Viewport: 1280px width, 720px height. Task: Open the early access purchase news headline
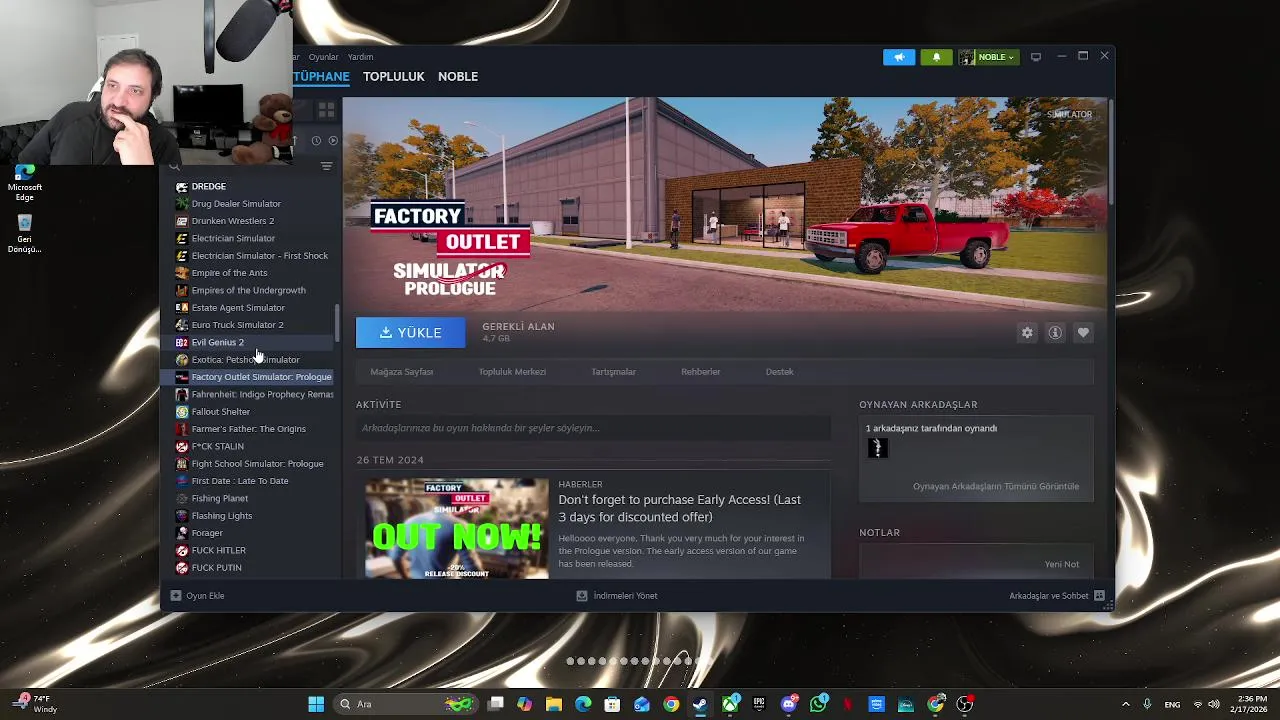tap(679, 508)
